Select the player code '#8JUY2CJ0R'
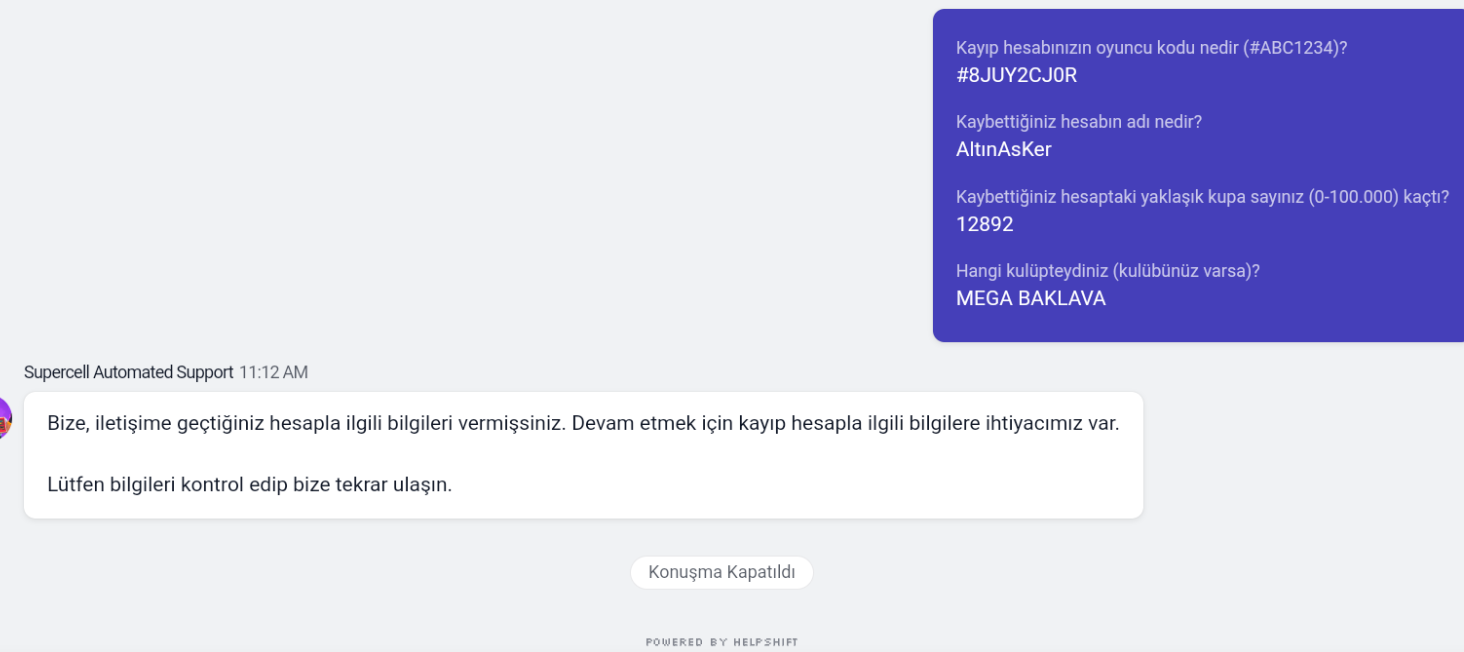Viewport: 1464px width, 652px height. pos(1016,75)
